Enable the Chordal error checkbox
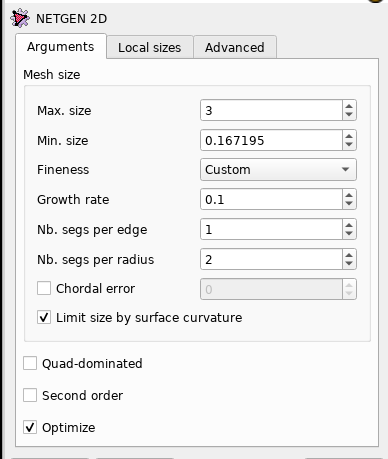This screenshot has width=388, height=459. 44,288
